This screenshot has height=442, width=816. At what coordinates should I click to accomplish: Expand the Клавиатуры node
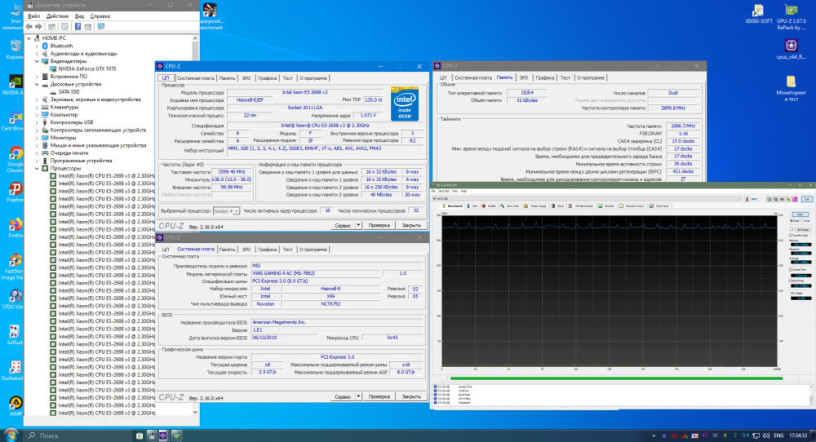point(37,107)
